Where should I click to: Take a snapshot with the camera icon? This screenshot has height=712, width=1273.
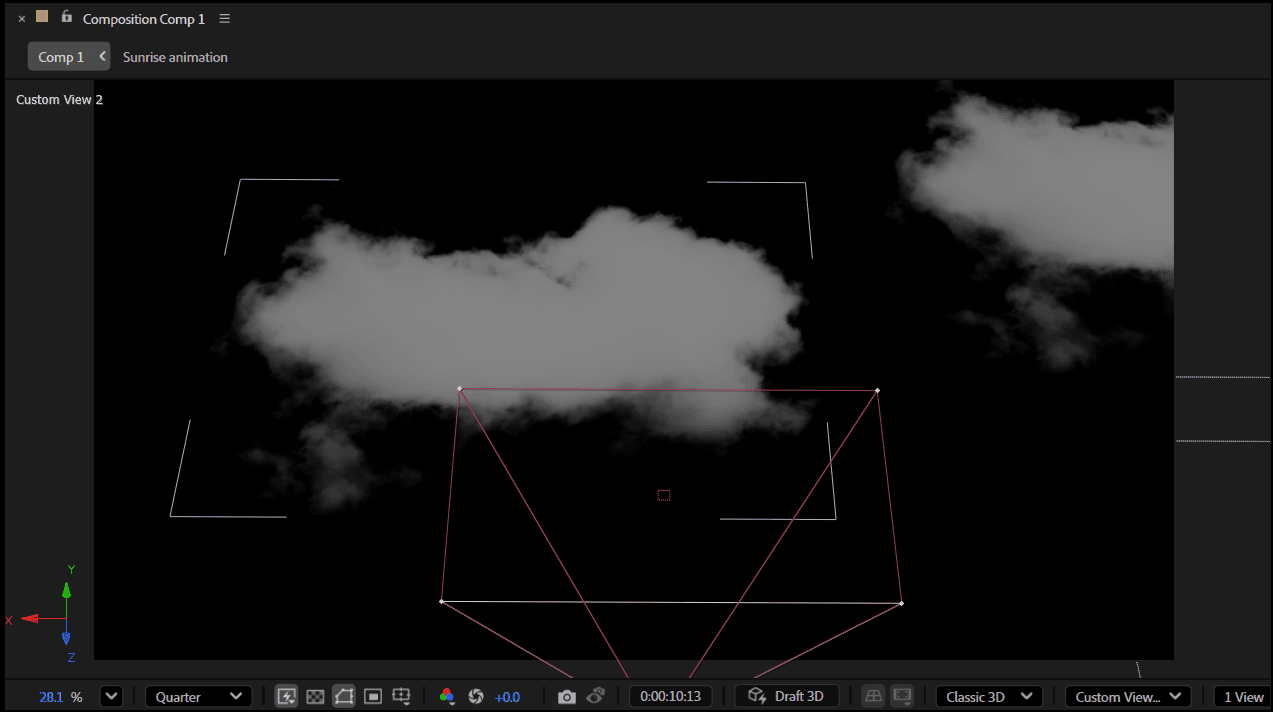tap(567, 696)
